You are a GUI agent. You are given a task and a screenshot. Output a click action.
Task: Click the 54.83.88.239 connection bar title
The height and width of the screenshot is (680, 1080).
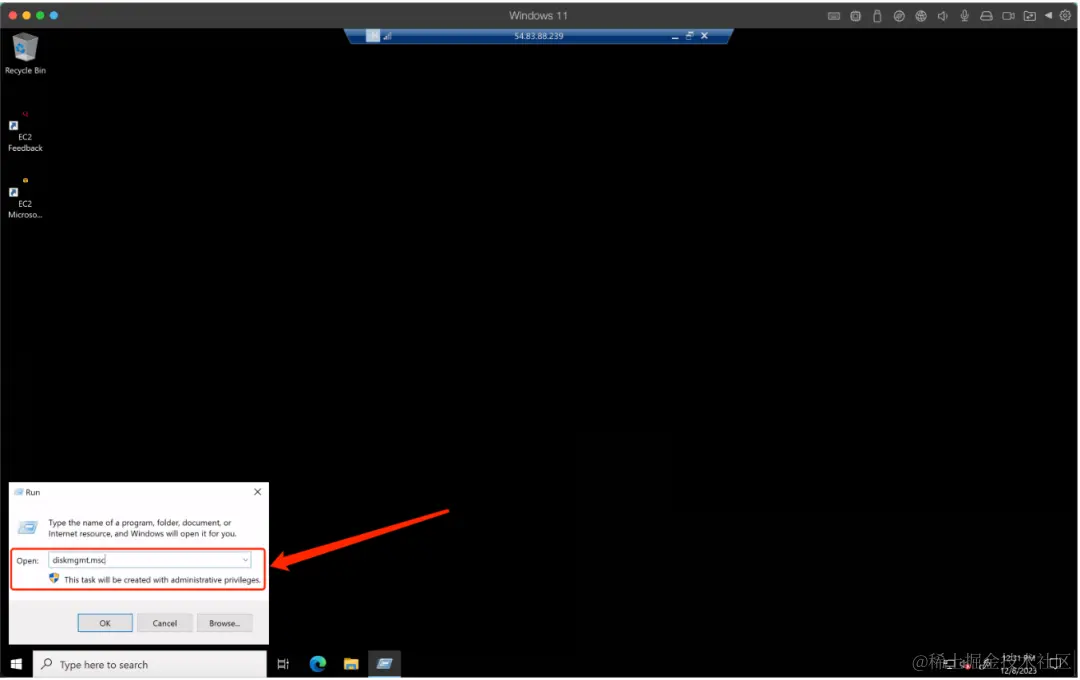[x=539, y=36]
